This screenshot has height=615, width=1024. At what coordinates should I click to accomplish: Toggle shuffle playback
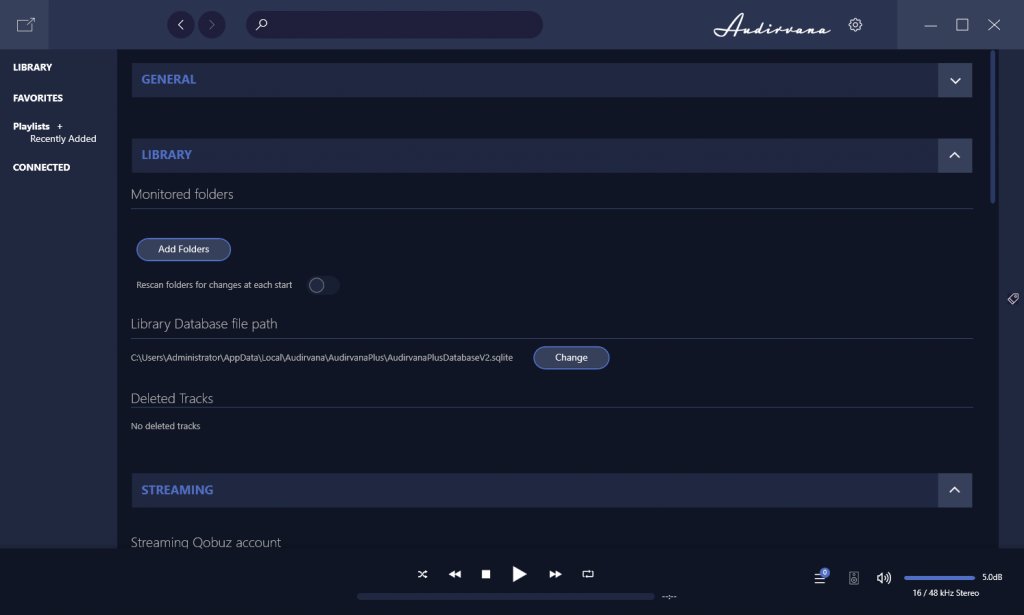pyautogui.click(x=423, y=574)
